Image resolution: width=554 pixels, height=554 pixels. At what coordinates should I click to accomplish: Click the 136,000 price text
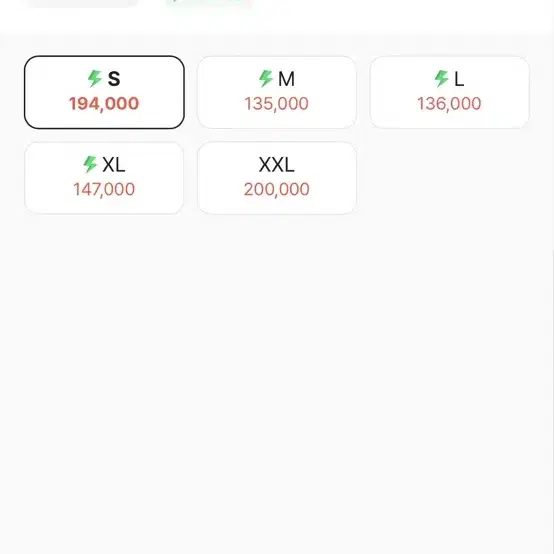(449, 104)
